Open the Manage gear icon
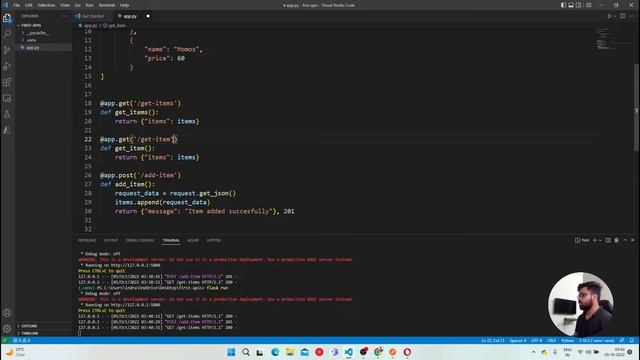The width and height of the screenshot is (640, 360). (7, 329)
